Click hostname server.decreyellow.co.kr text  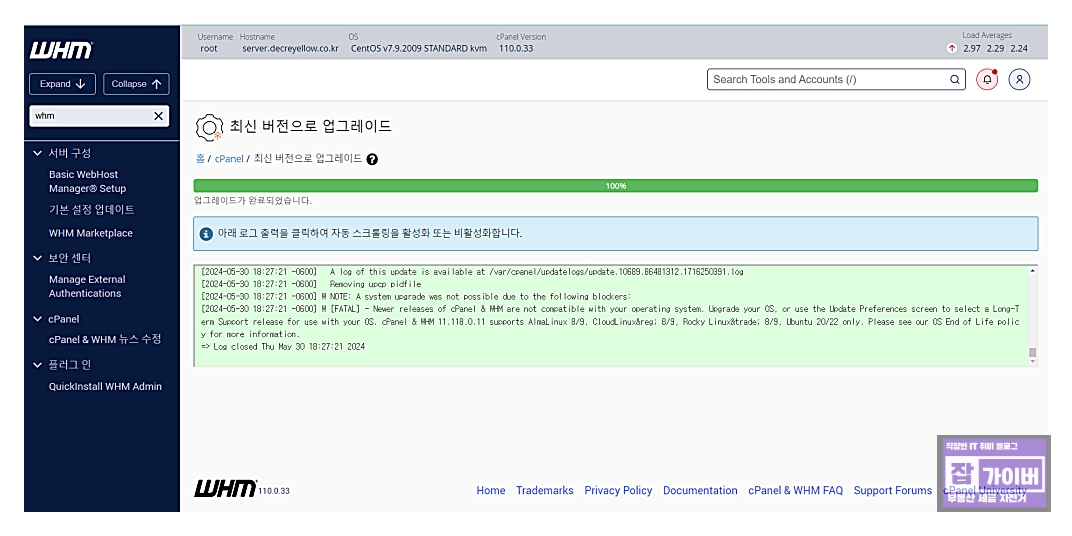click(290, 49)
